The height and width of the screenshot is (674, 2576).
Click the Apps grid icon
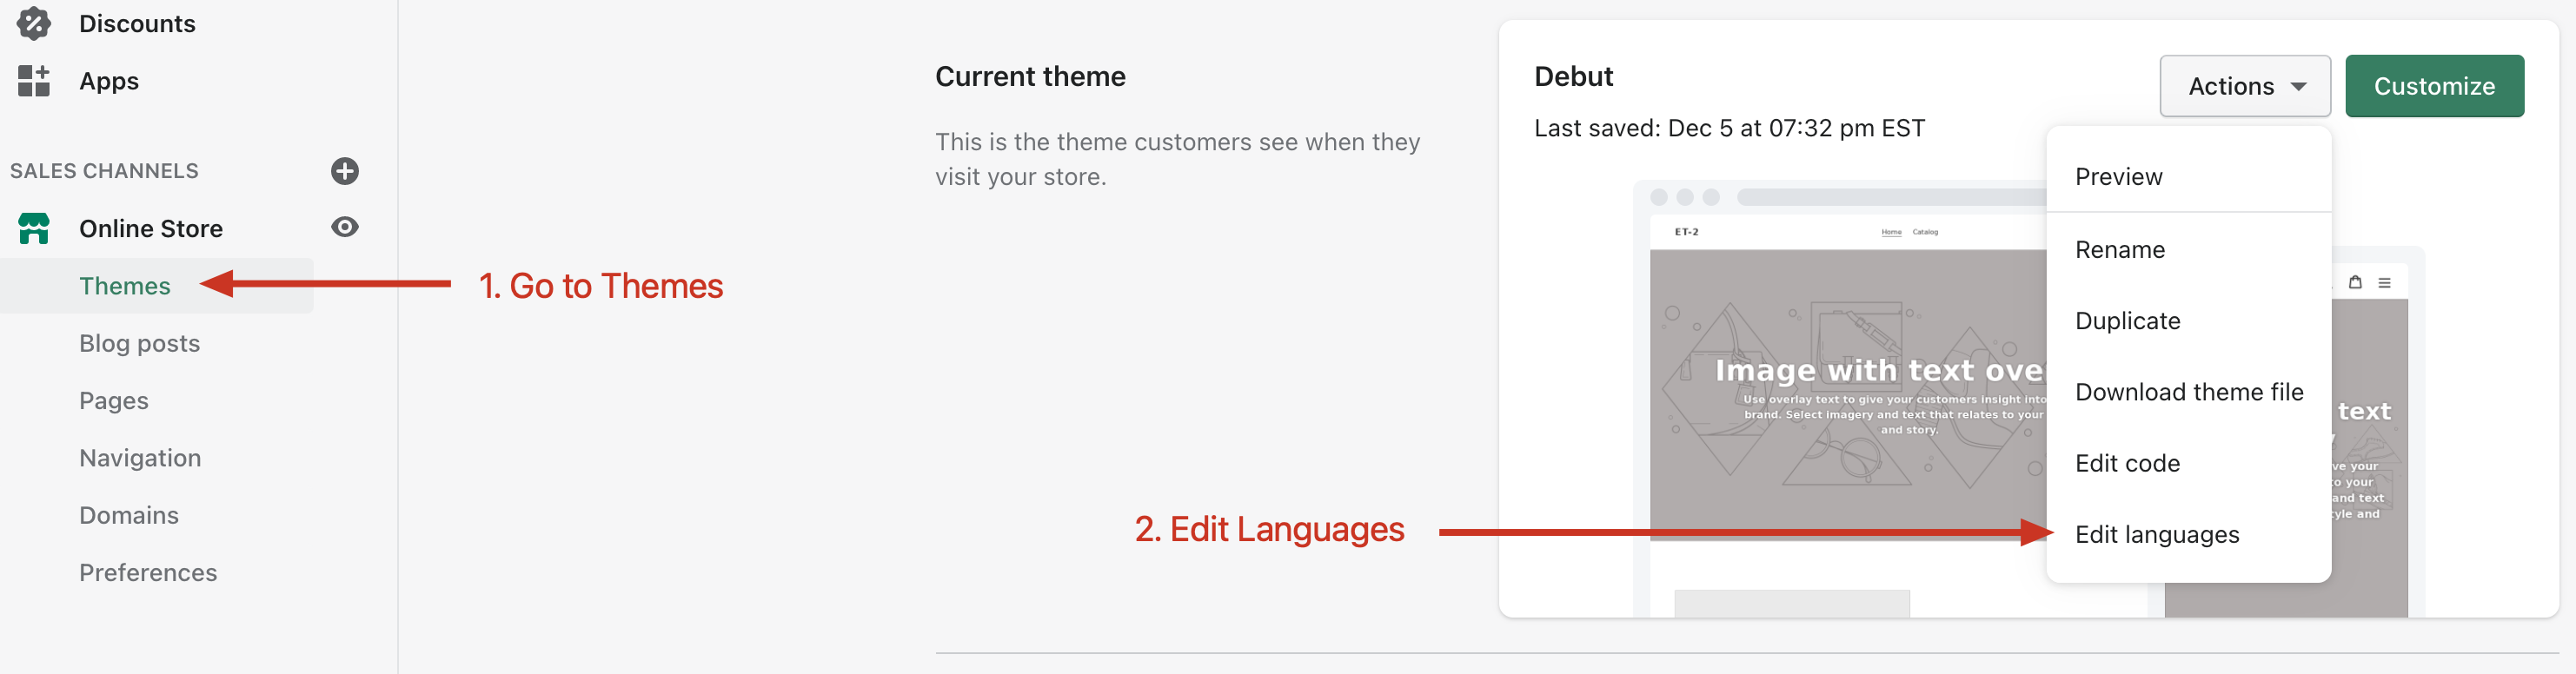[x=34, y=81]
